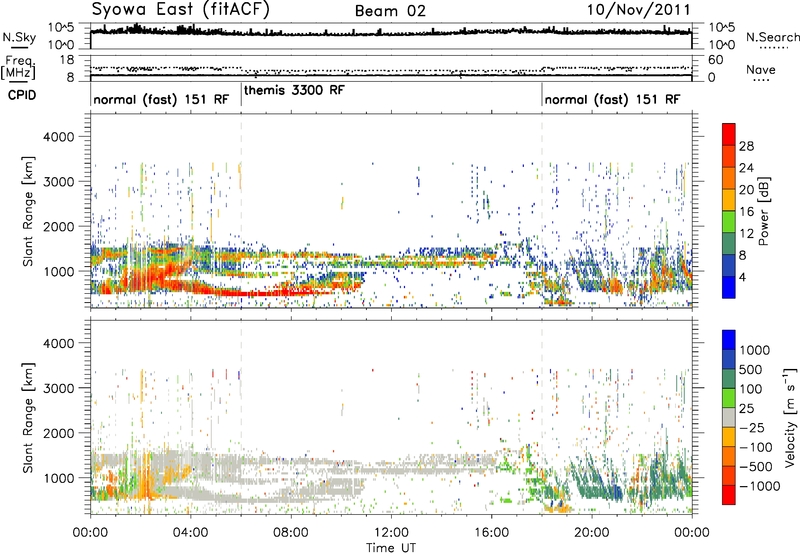Click the 'Syowa East (fitACF)' title
The width and height of the screenshot is (800, 554).
(180, 9)
